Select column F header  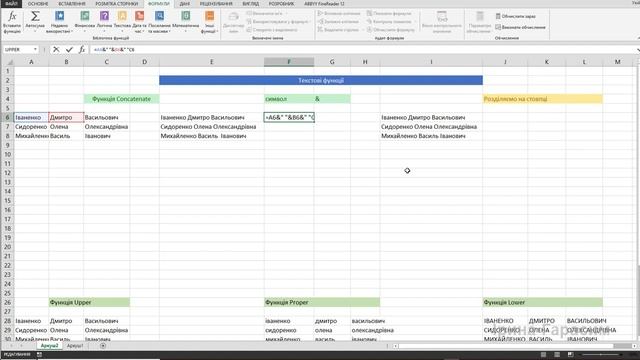click(289, 62)
